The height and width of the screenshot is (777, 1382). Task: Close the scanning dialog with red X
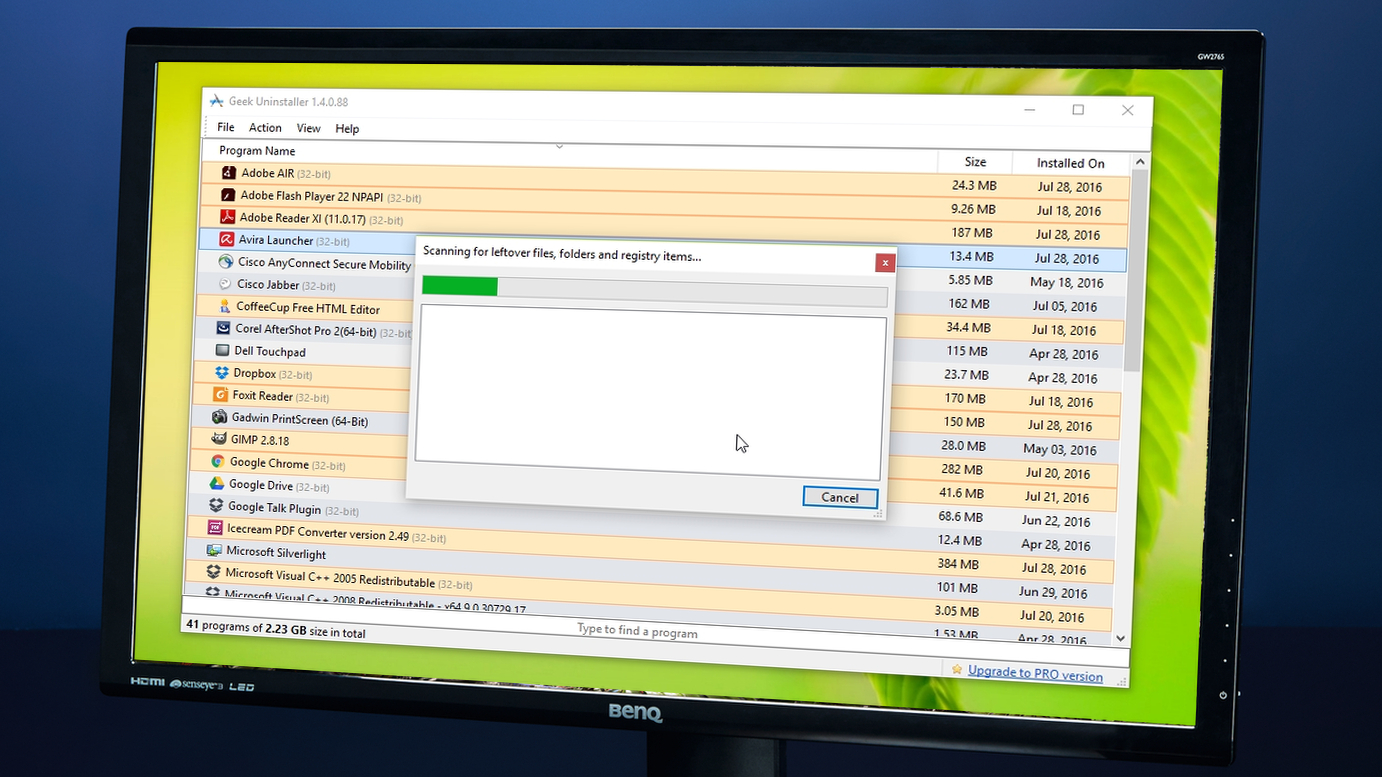click(885, 263)
